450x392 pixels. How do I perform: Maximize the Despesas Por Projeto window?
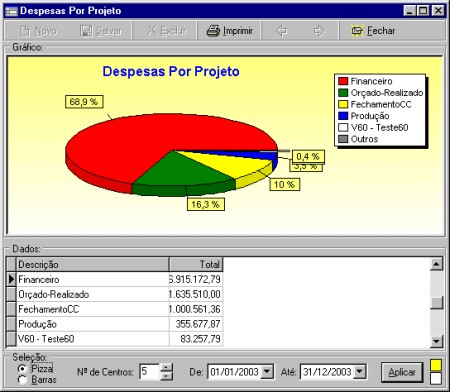[423, 11]
